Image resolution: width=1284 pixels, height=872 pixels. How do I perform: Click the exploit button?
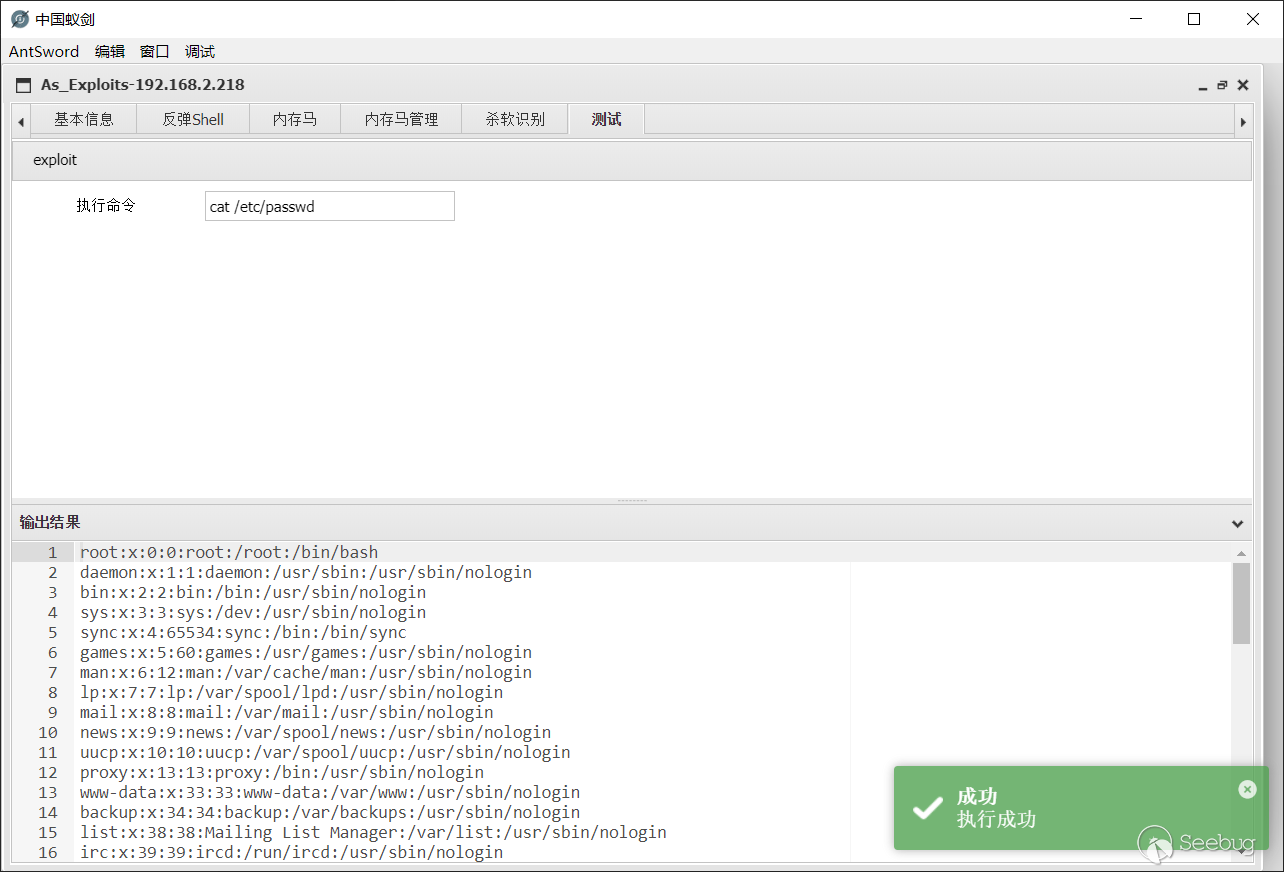[x=55, y=160]
